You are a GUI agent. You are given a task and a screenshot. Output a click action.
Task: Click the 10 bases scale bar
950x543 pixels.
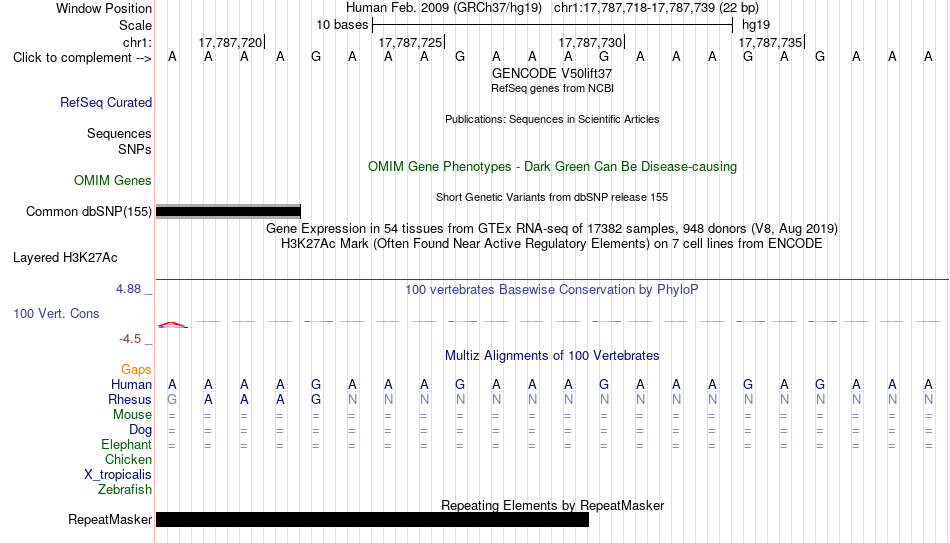pyautogui.click(x=553, y=25)
